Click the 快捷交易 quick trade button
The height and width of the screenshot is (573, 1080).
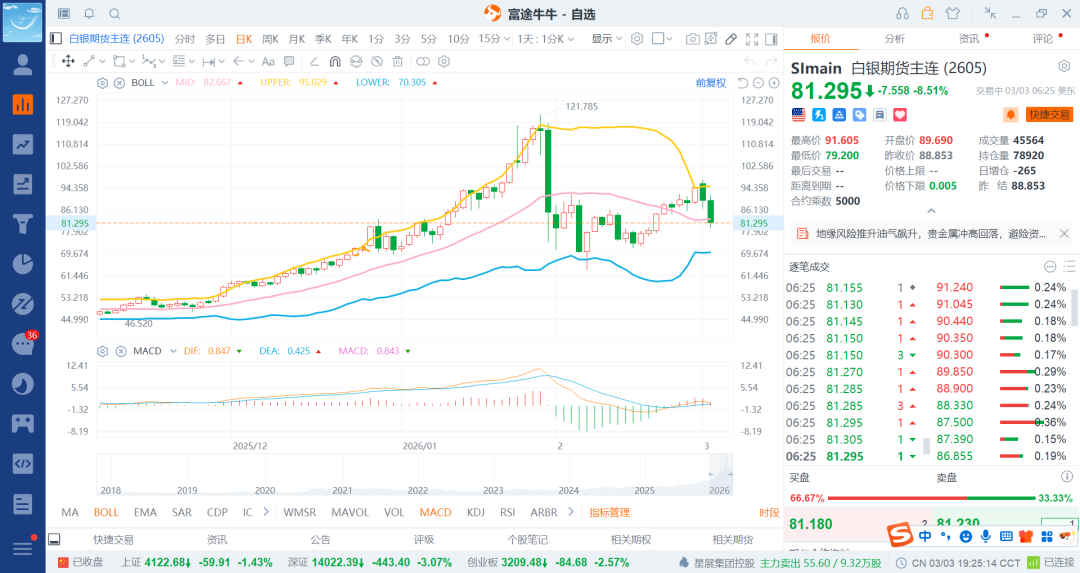point(1049,115)
